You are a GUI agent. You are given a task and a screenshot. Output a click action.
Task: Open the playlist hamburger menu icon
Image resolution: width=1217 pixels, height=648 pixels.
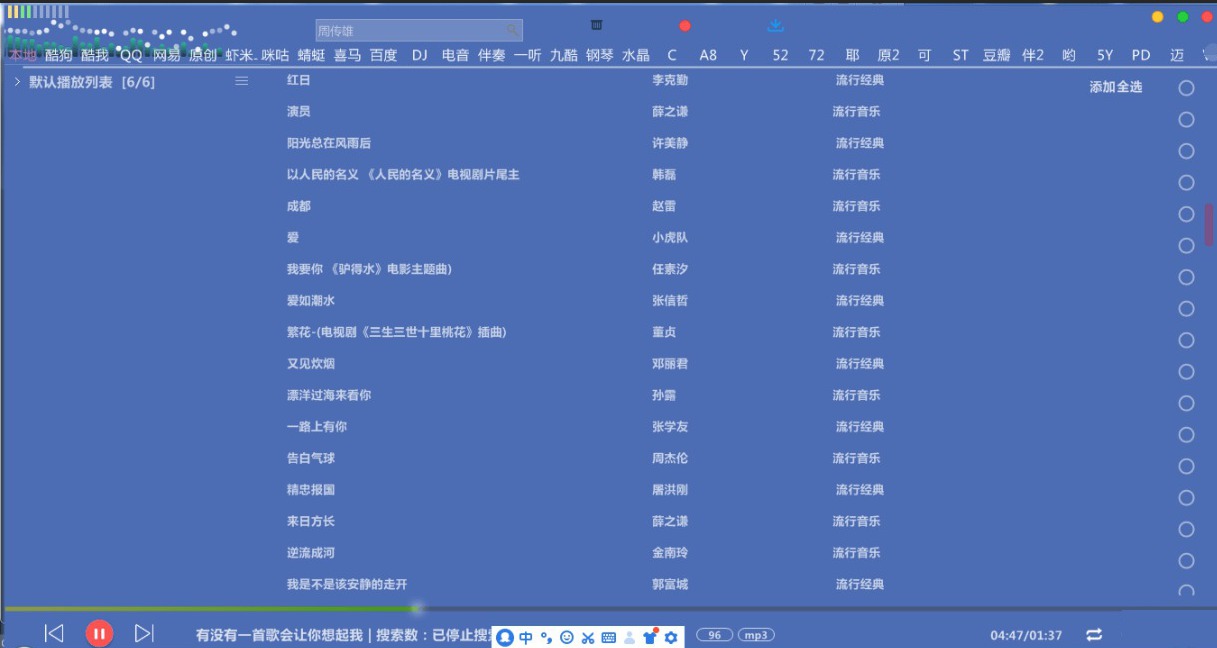241,81
